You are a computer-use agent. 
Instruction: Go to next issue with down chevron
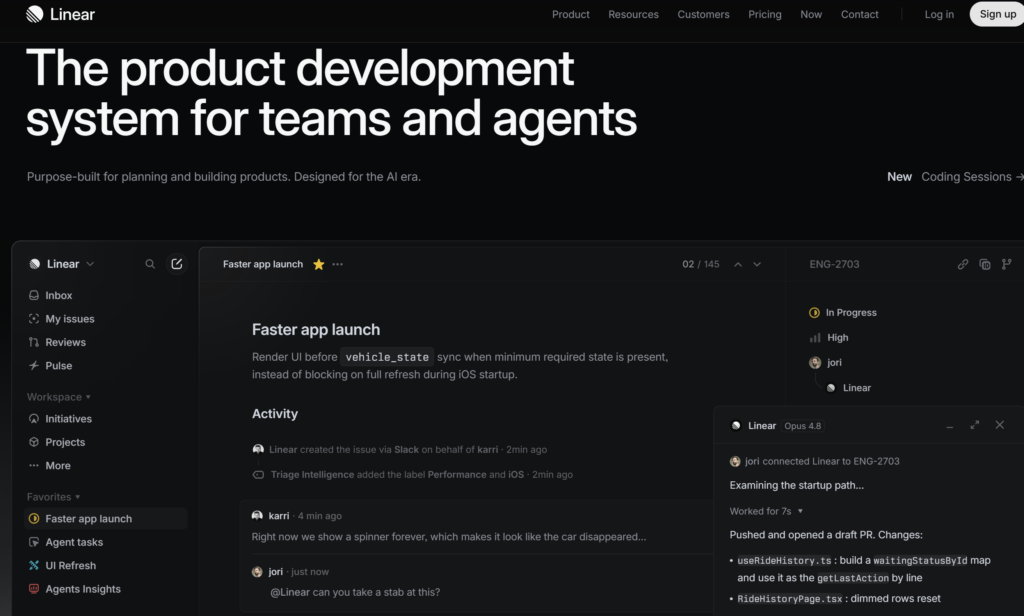757,264
